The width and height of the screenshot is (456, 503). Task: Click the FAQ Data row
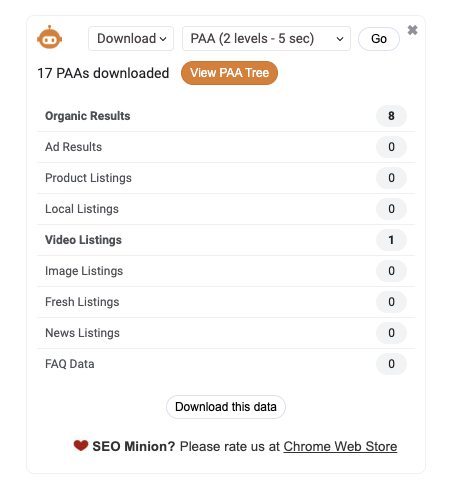(226, 364)
